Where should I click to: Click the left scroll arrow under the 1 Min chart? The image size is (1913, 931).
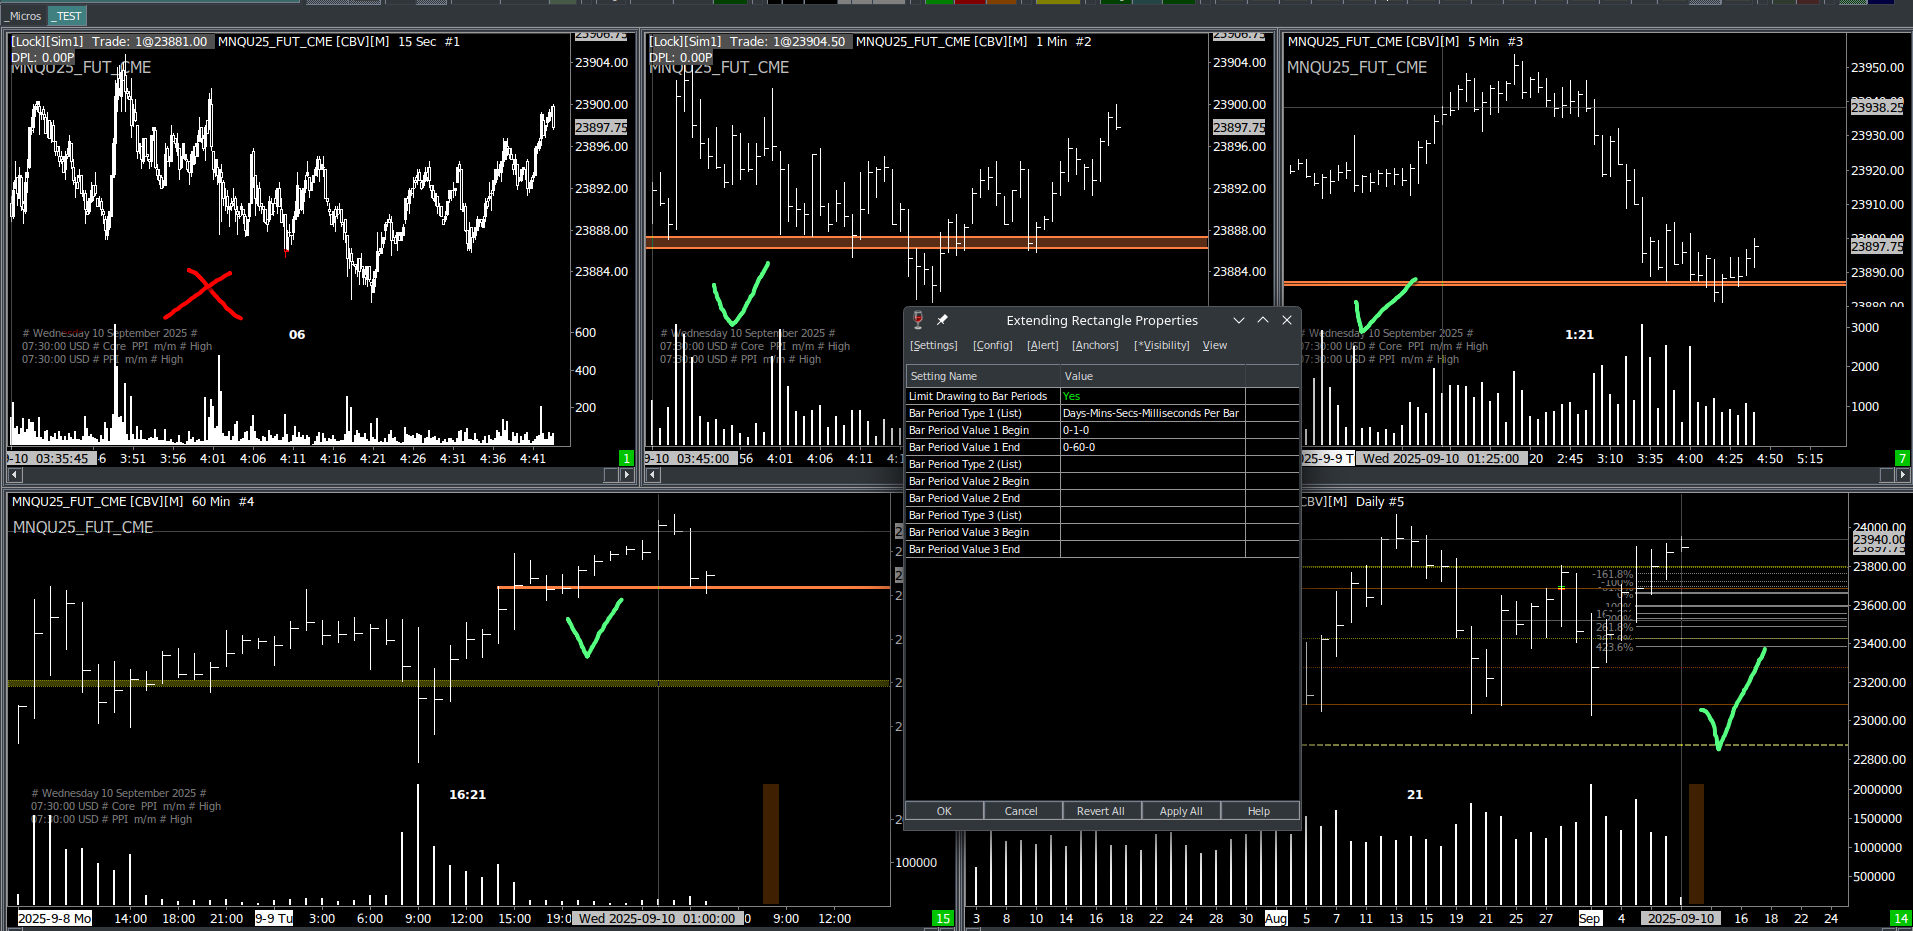(x=653, y=475)
